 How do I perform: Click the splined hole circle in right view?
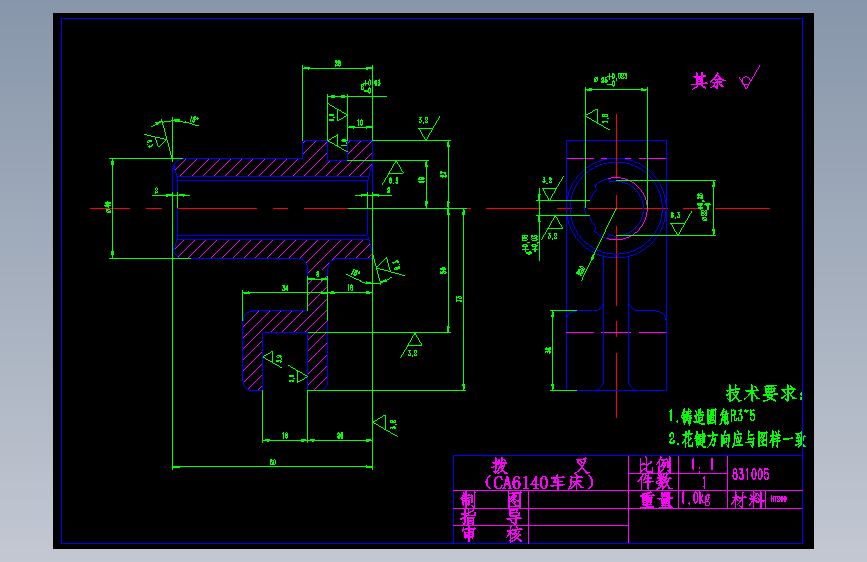pyautogui.click(x=616, y=209)
